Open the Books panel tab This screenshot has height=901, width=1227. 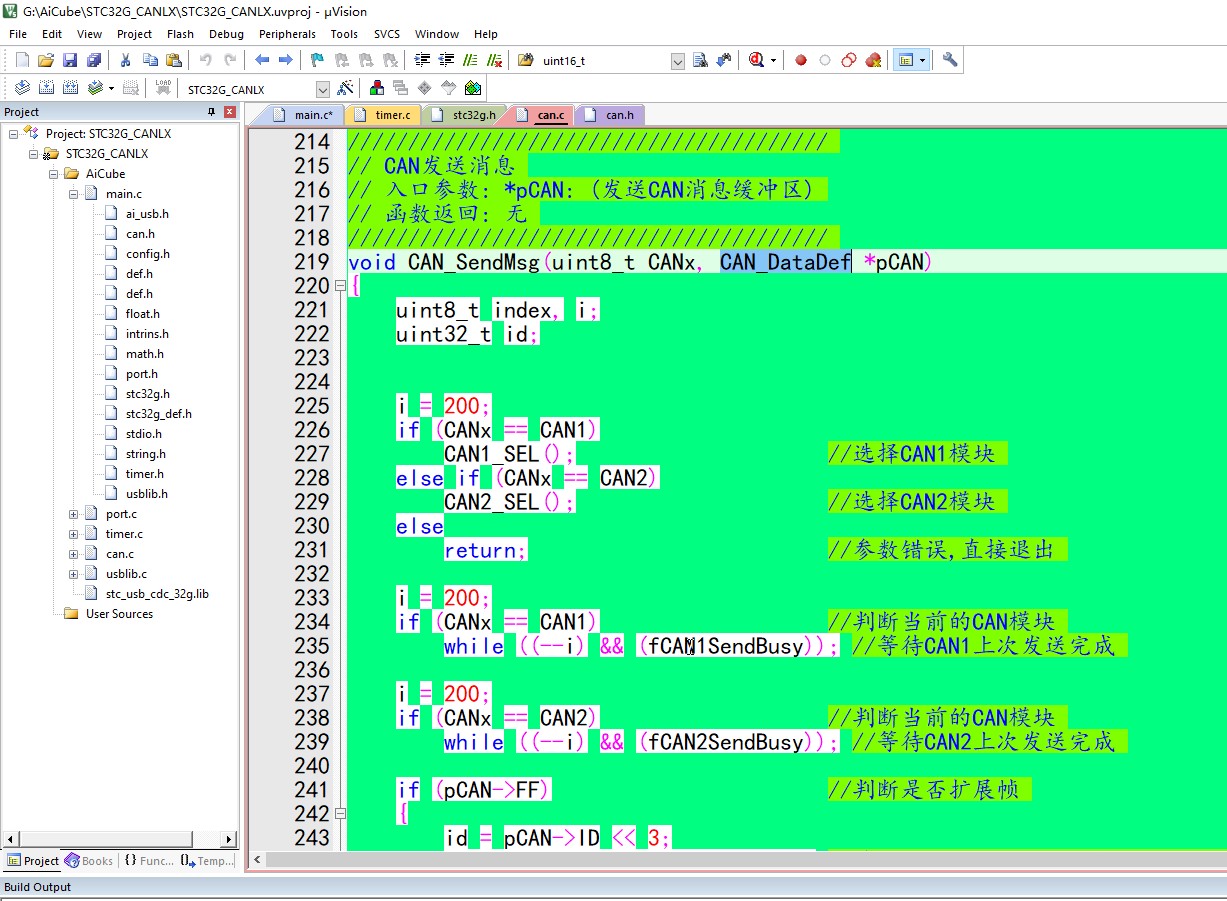click(89, 861)
